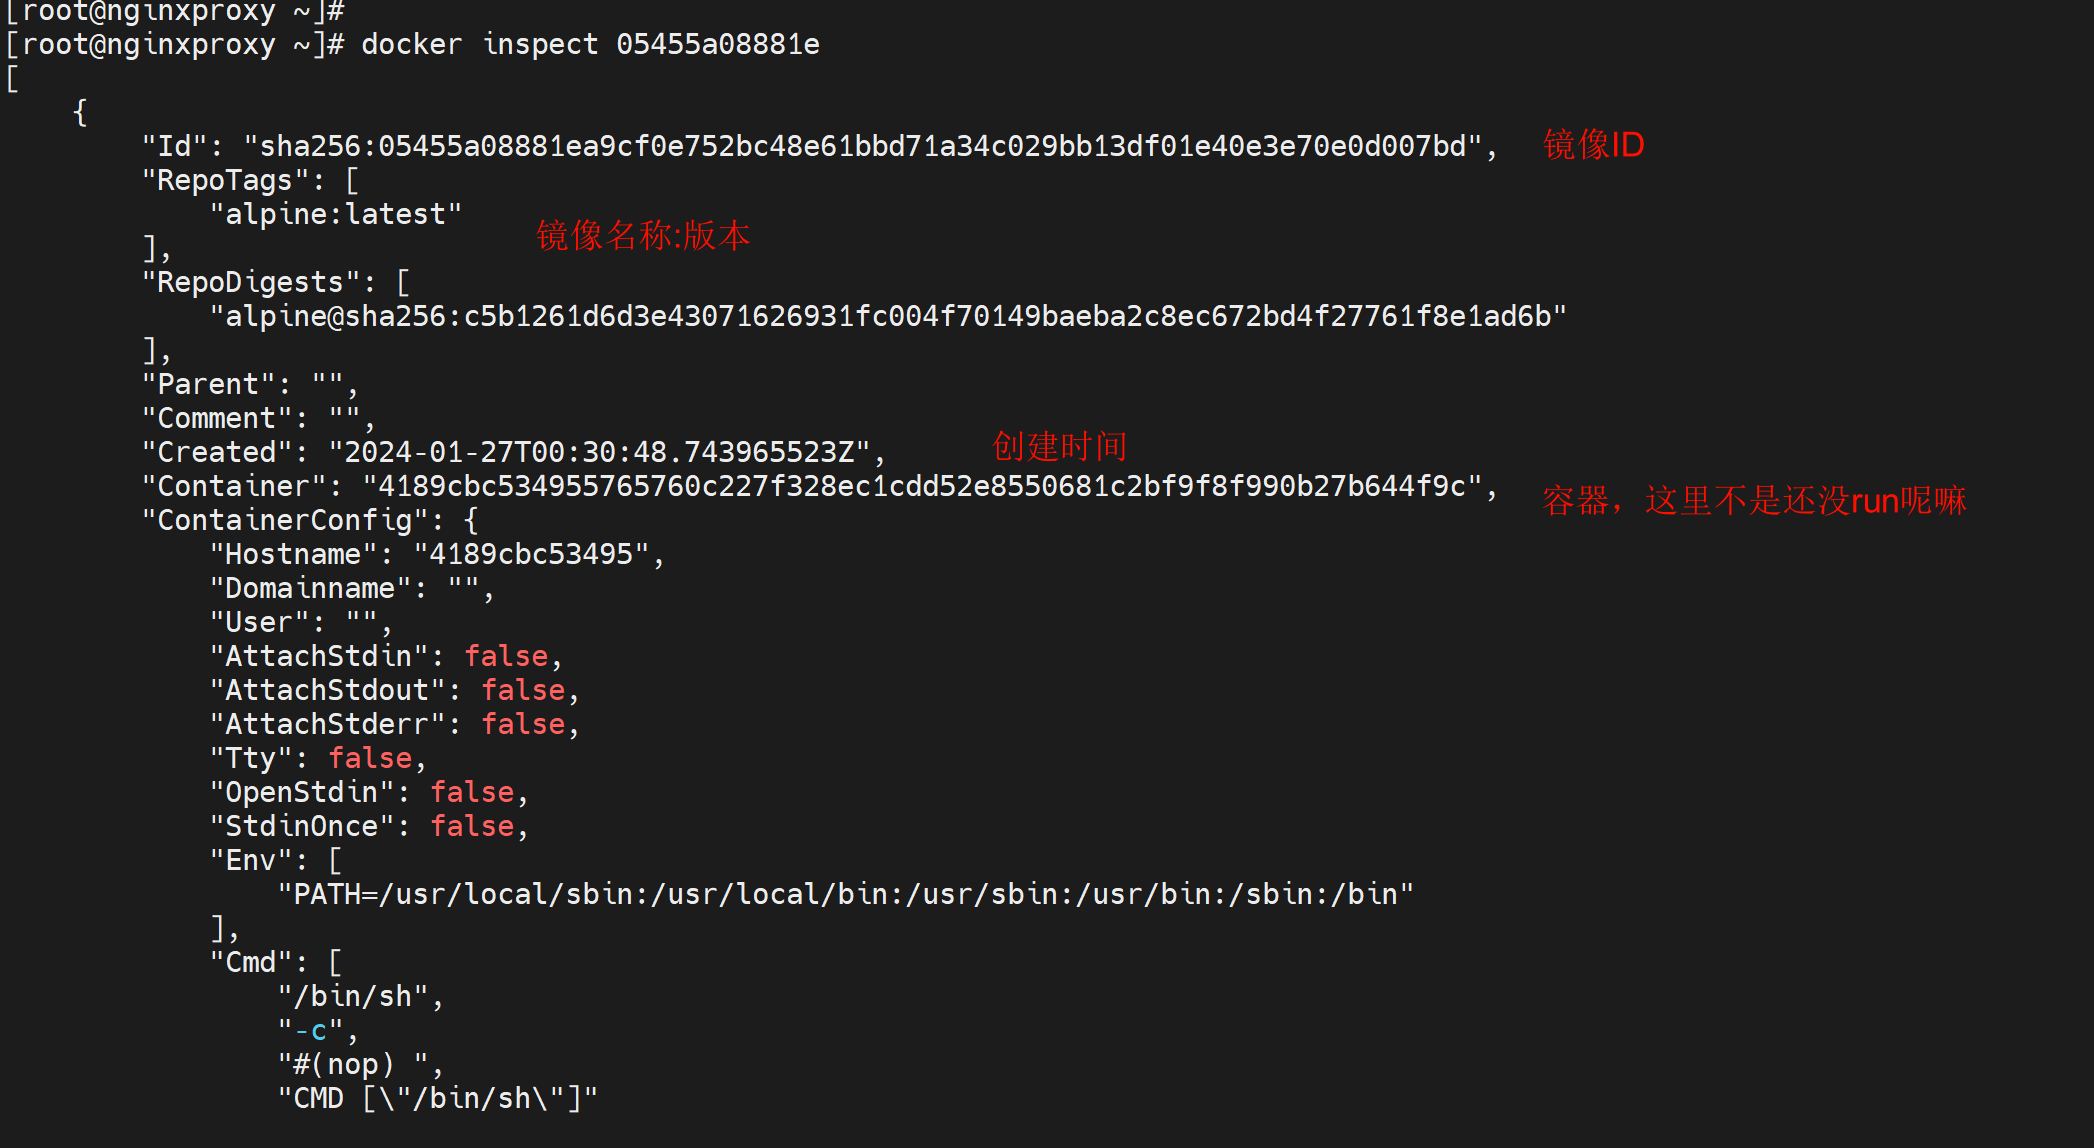Click the false value after "Tty"

[x=370, y=759]
